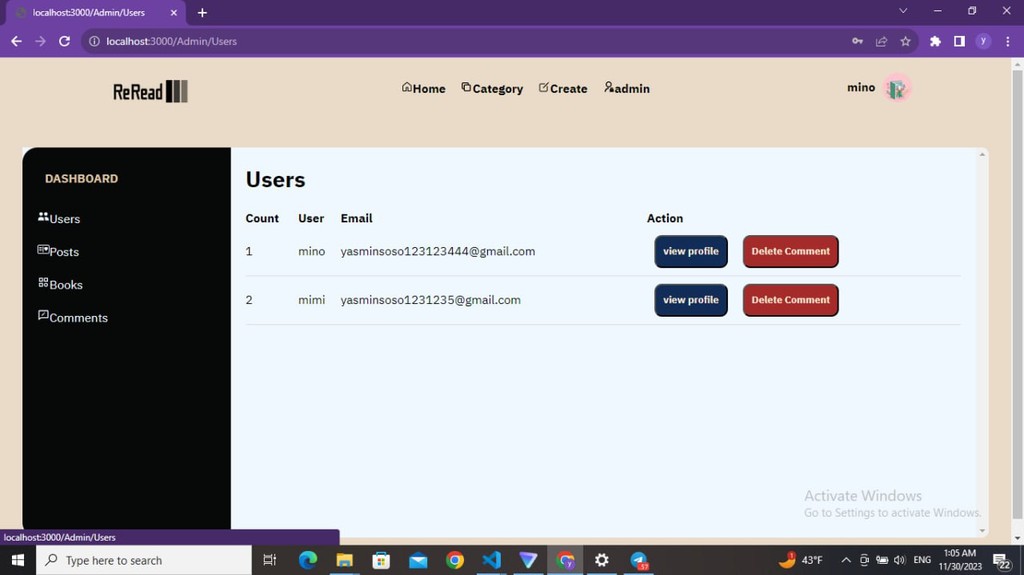
Task: Click the ReRead logo
Action: (x=150, y=91)
